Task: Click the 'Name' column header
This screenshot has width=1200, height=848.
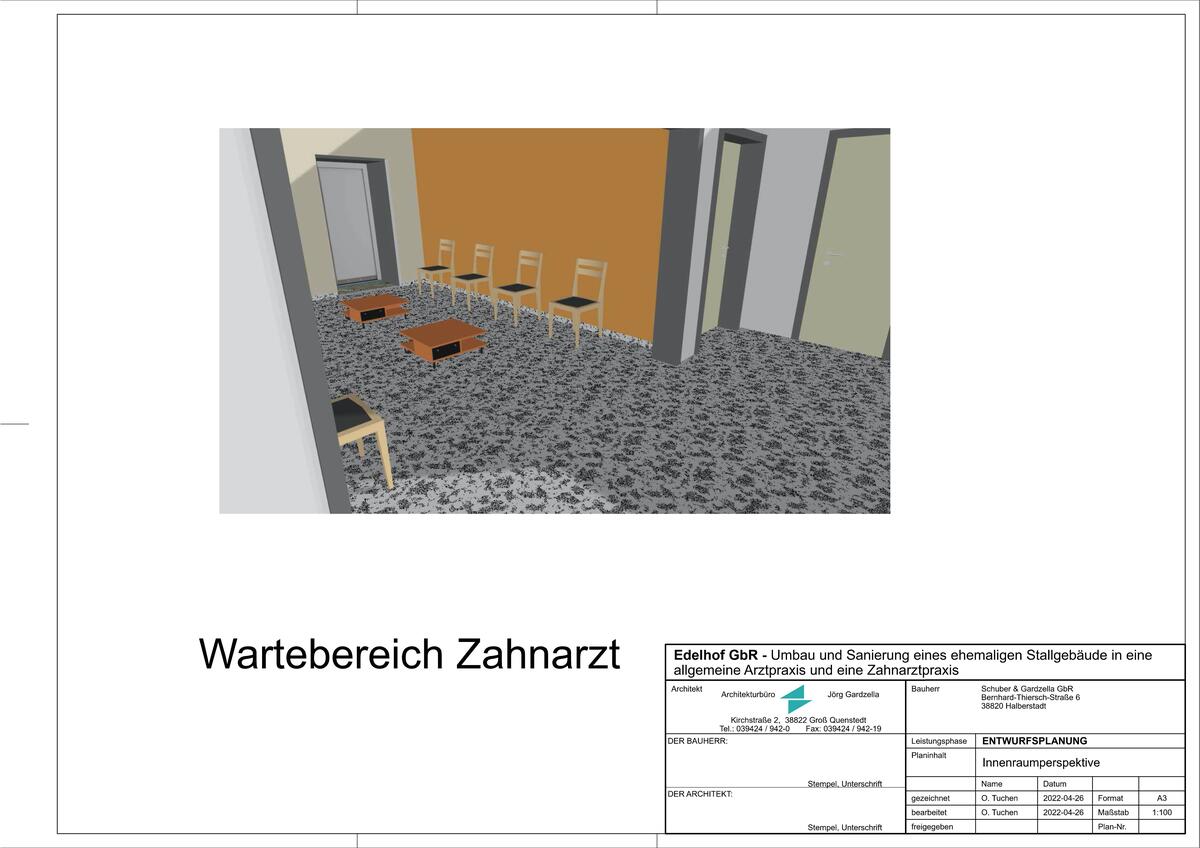Action: (x=992, y=784)
